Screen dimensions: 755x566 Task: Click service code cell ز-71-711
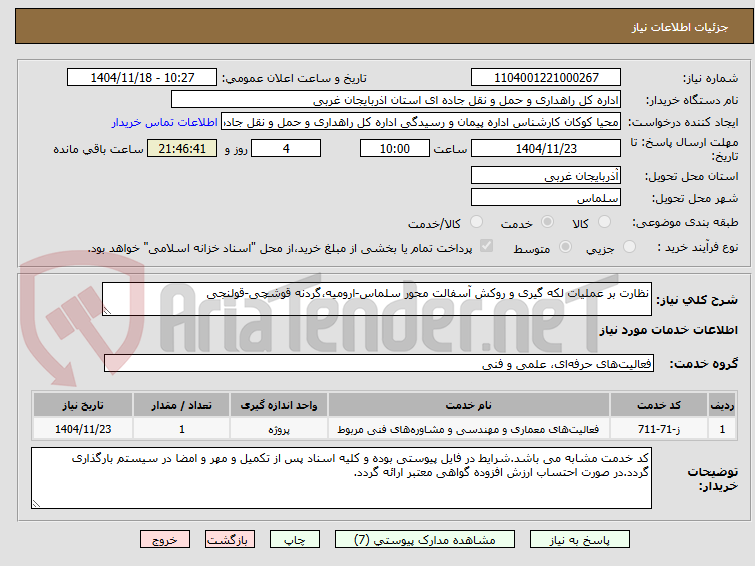[x=659, y=429]
